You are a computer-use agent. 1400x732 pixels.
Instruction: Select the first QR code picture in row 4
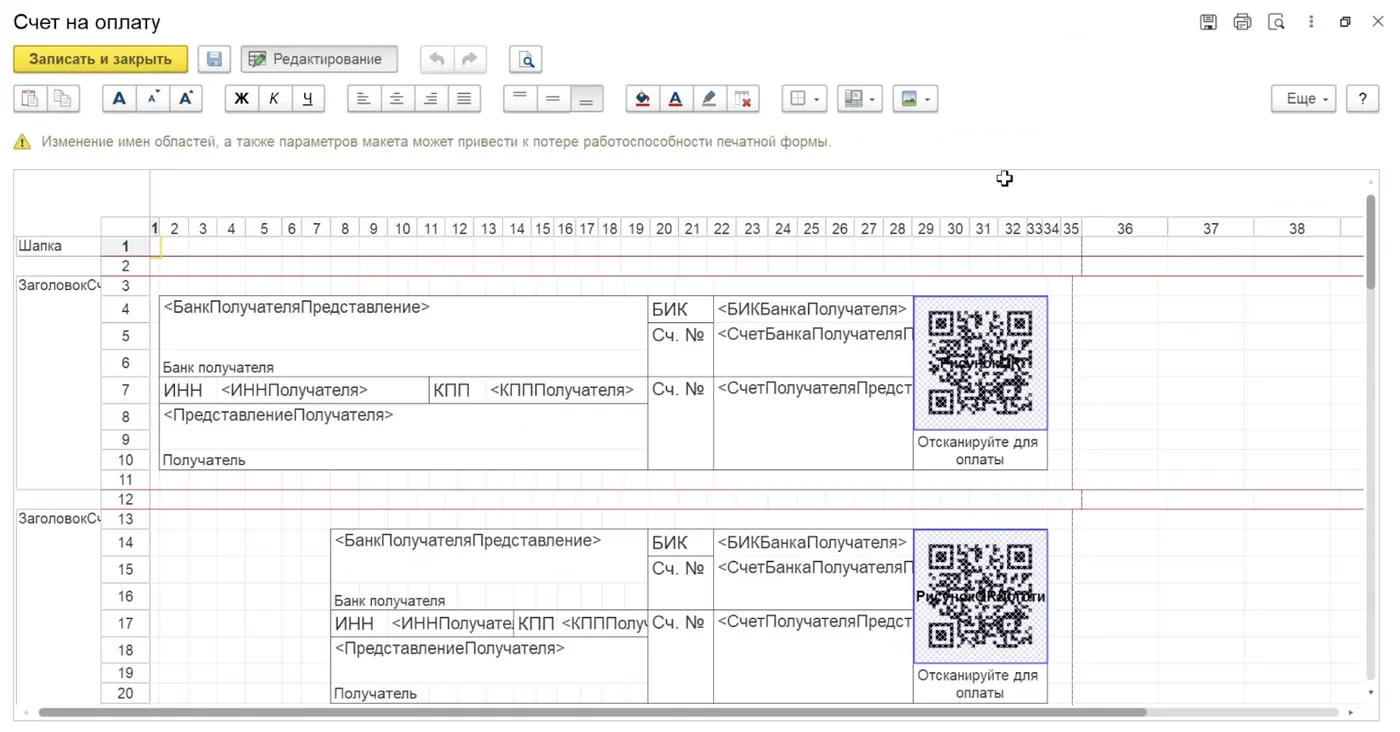point(980,362)
